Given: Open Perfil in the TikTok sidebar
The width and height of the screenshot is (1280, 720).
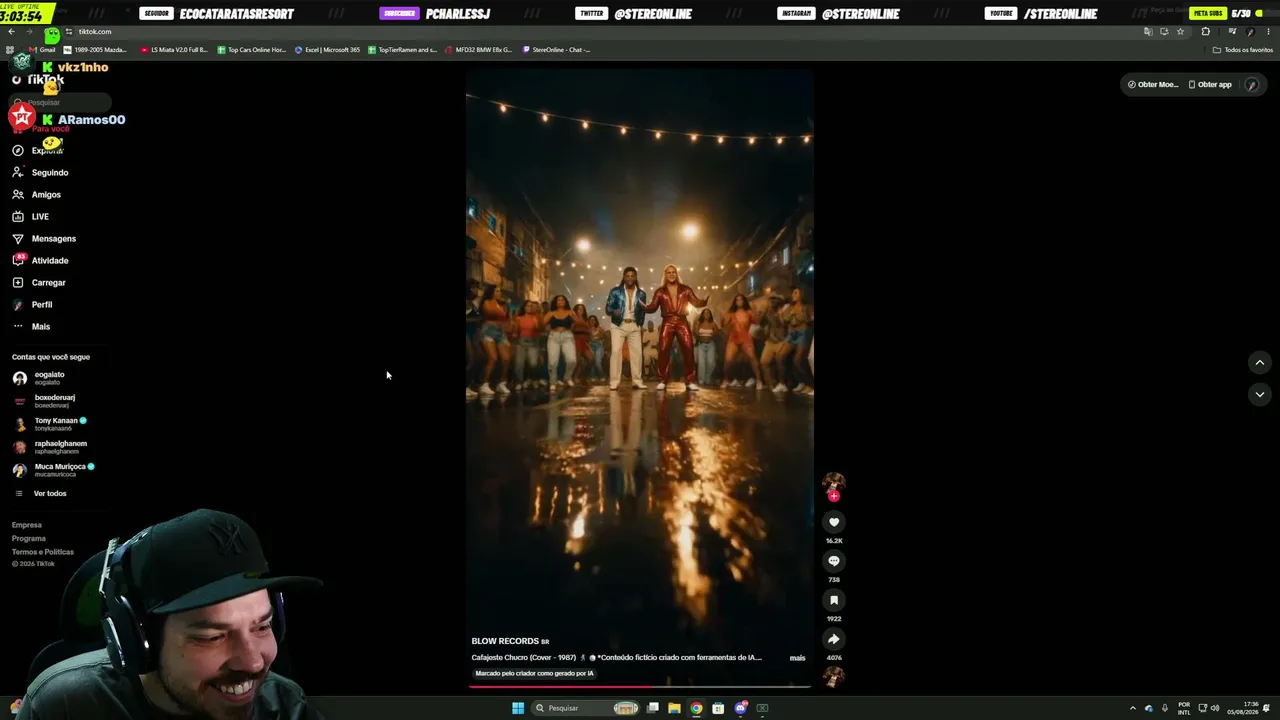Looking at the screenshot, I should coord(32,305).
